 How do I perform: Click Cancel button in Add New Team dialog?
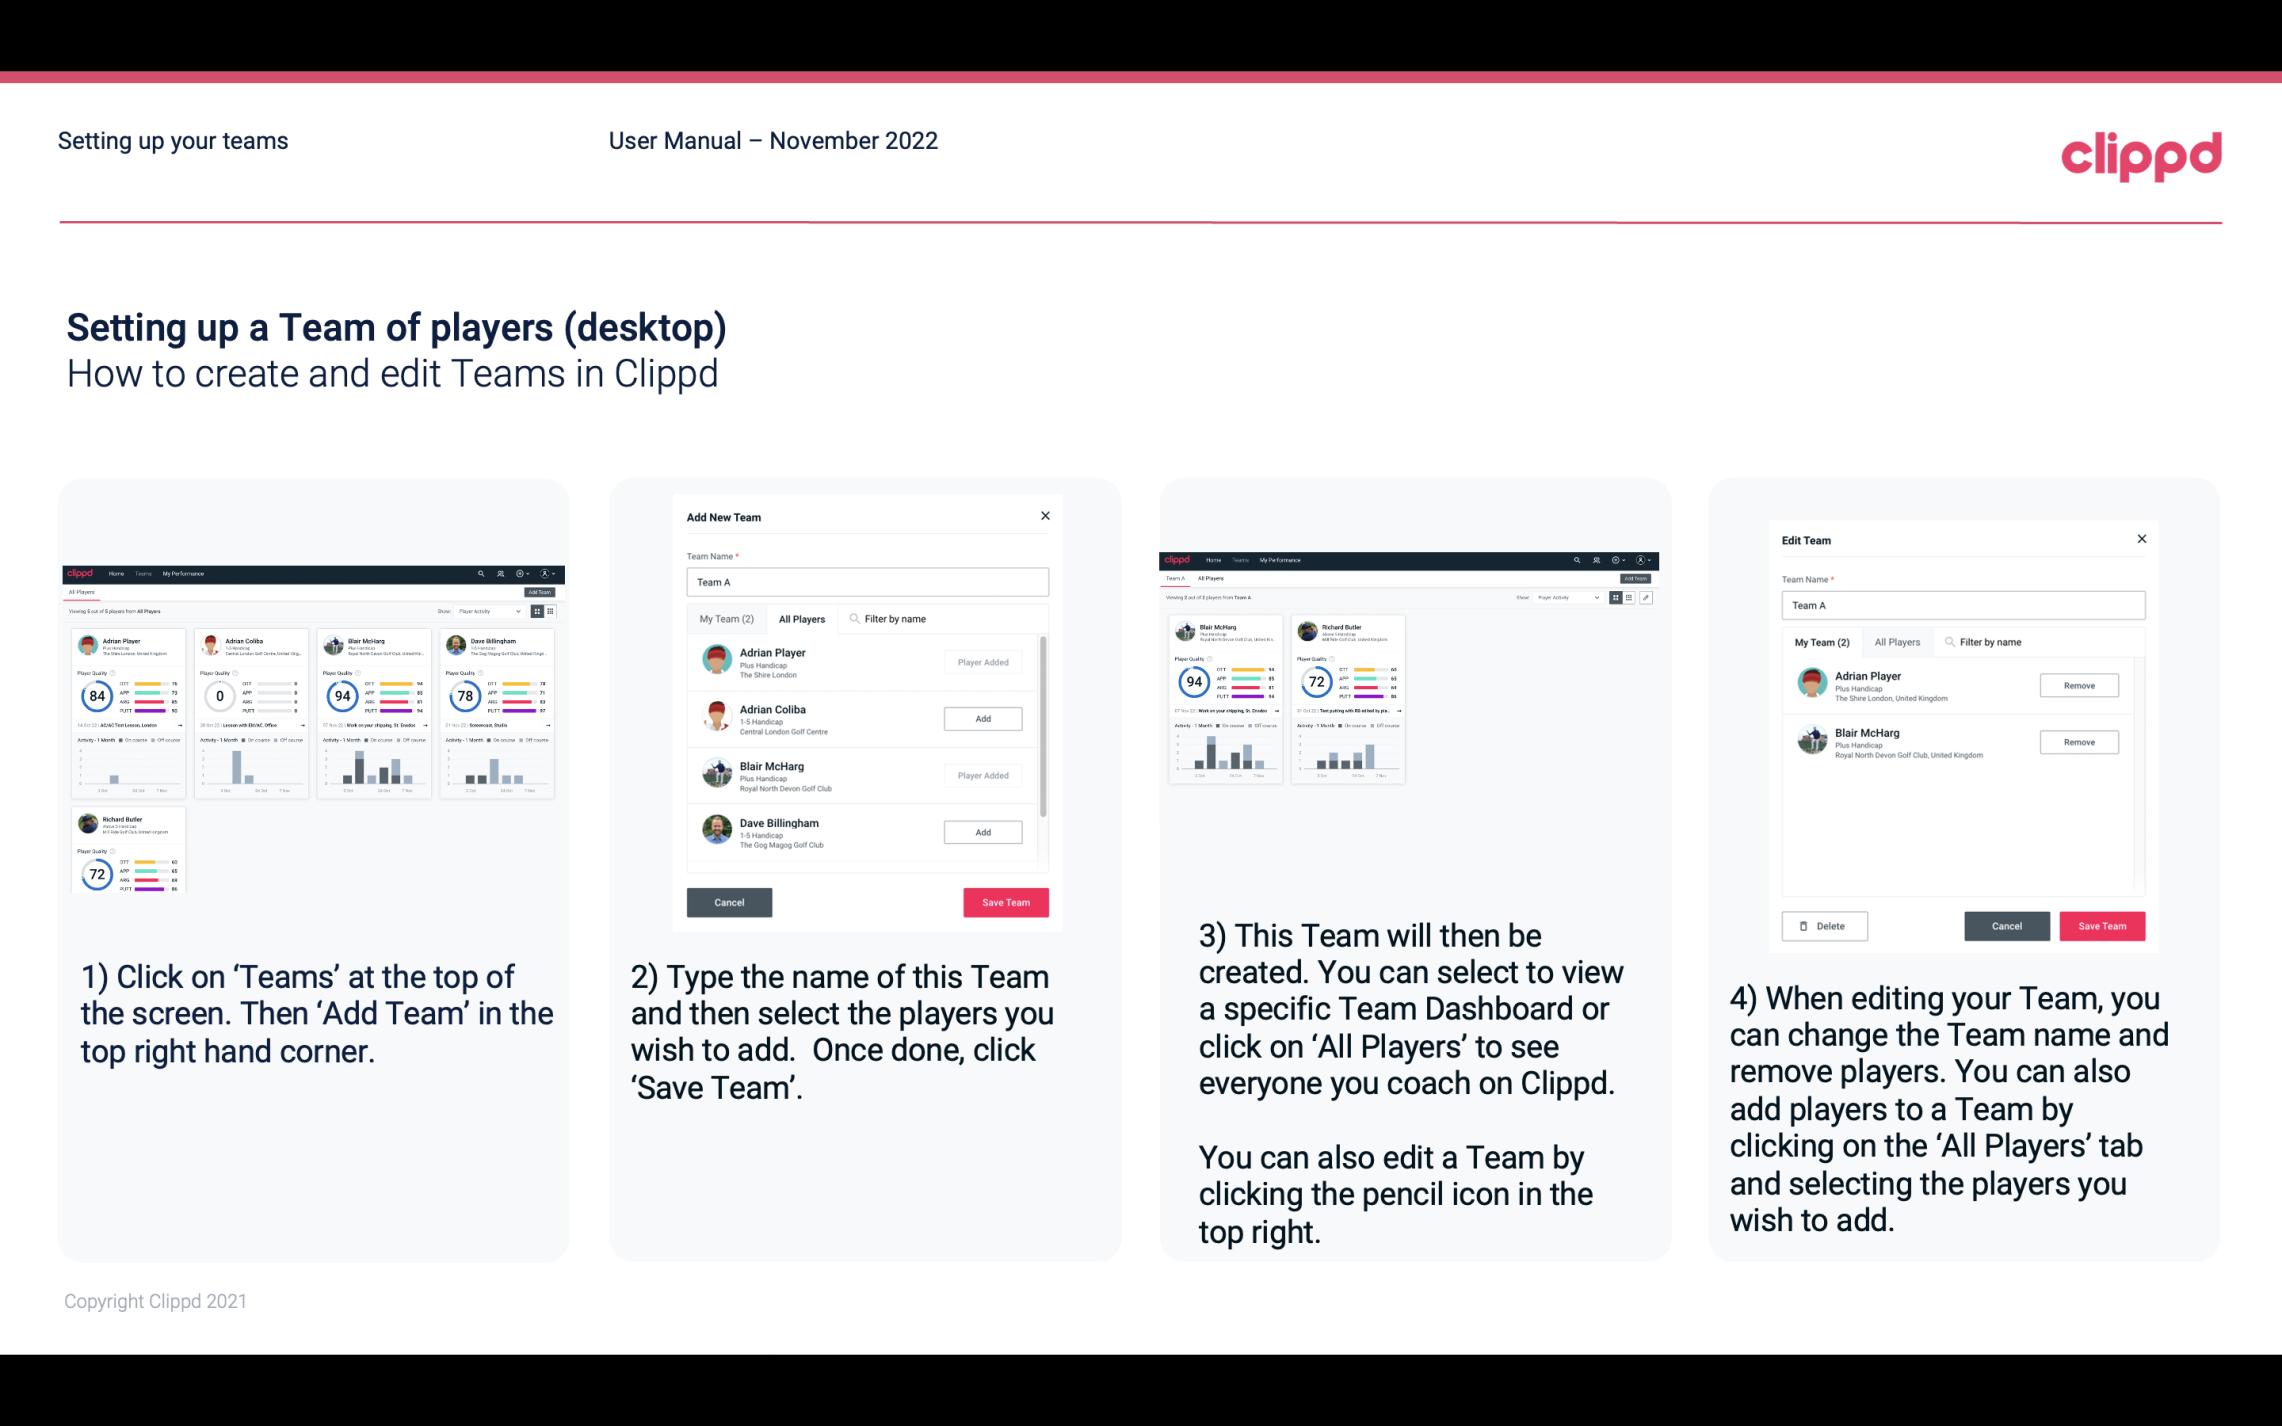click(729, 902)
